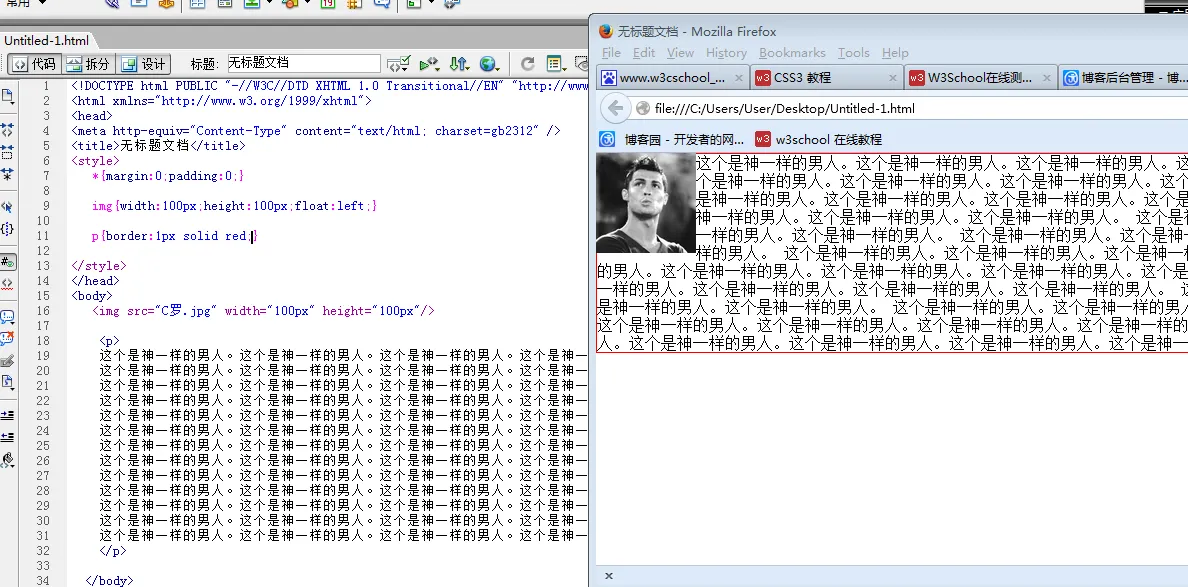Click the Refresh Design View icon
This screenshot has height=587, width=1188.
[x=527, y=64]
